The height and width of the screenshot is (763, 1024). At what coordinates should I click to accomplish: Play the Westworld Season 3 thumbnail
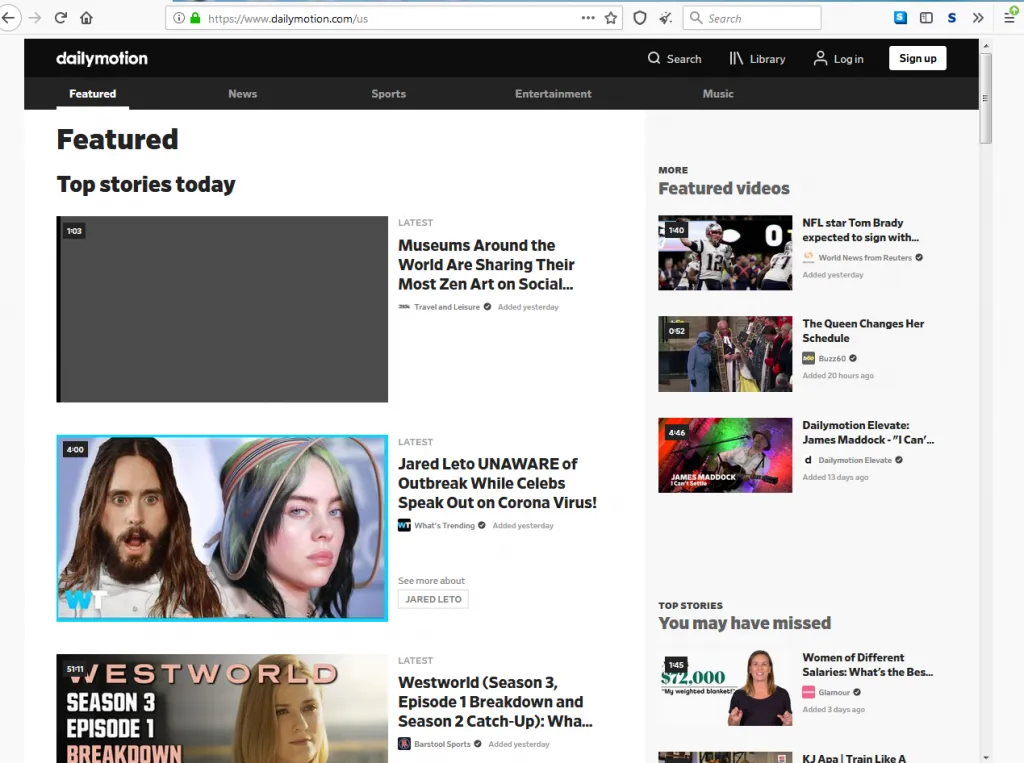pos(222,708)
